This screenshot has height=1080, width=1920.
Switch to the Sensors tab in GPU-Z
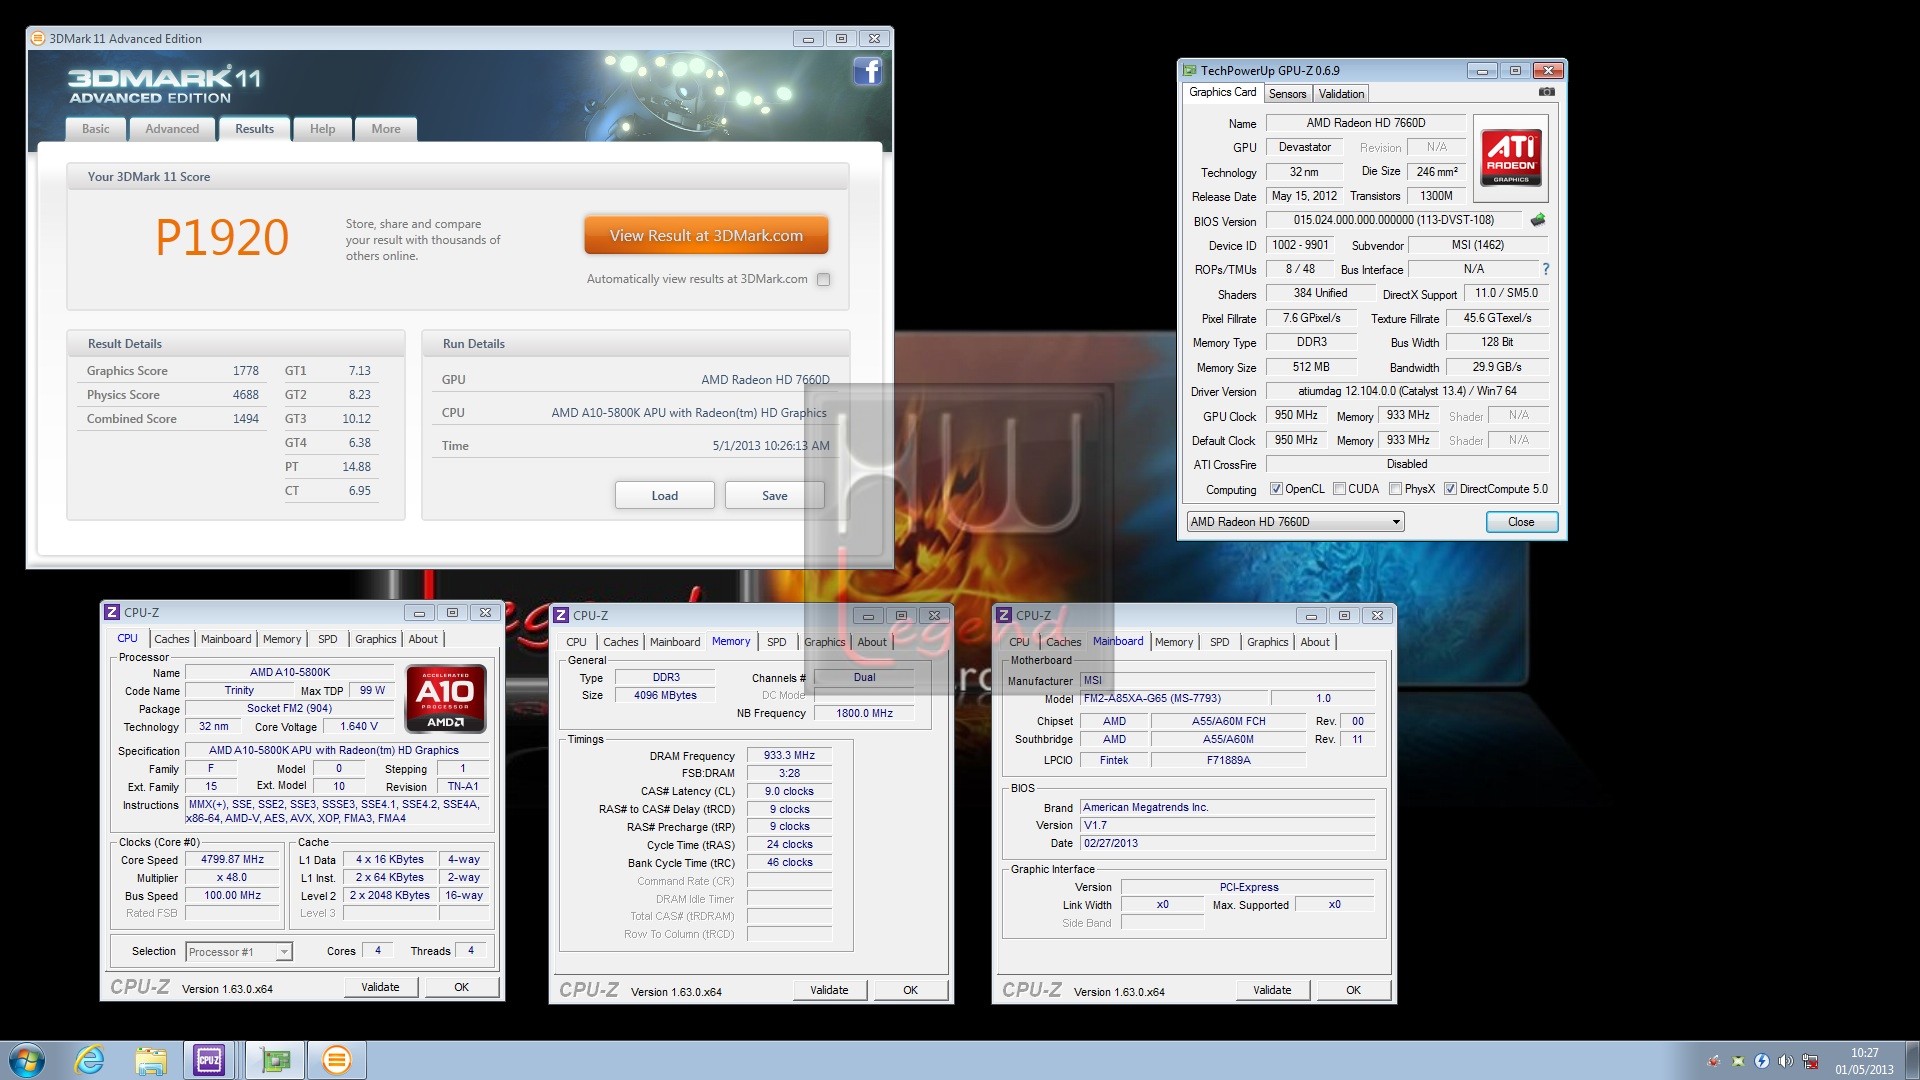(1287, 94)
